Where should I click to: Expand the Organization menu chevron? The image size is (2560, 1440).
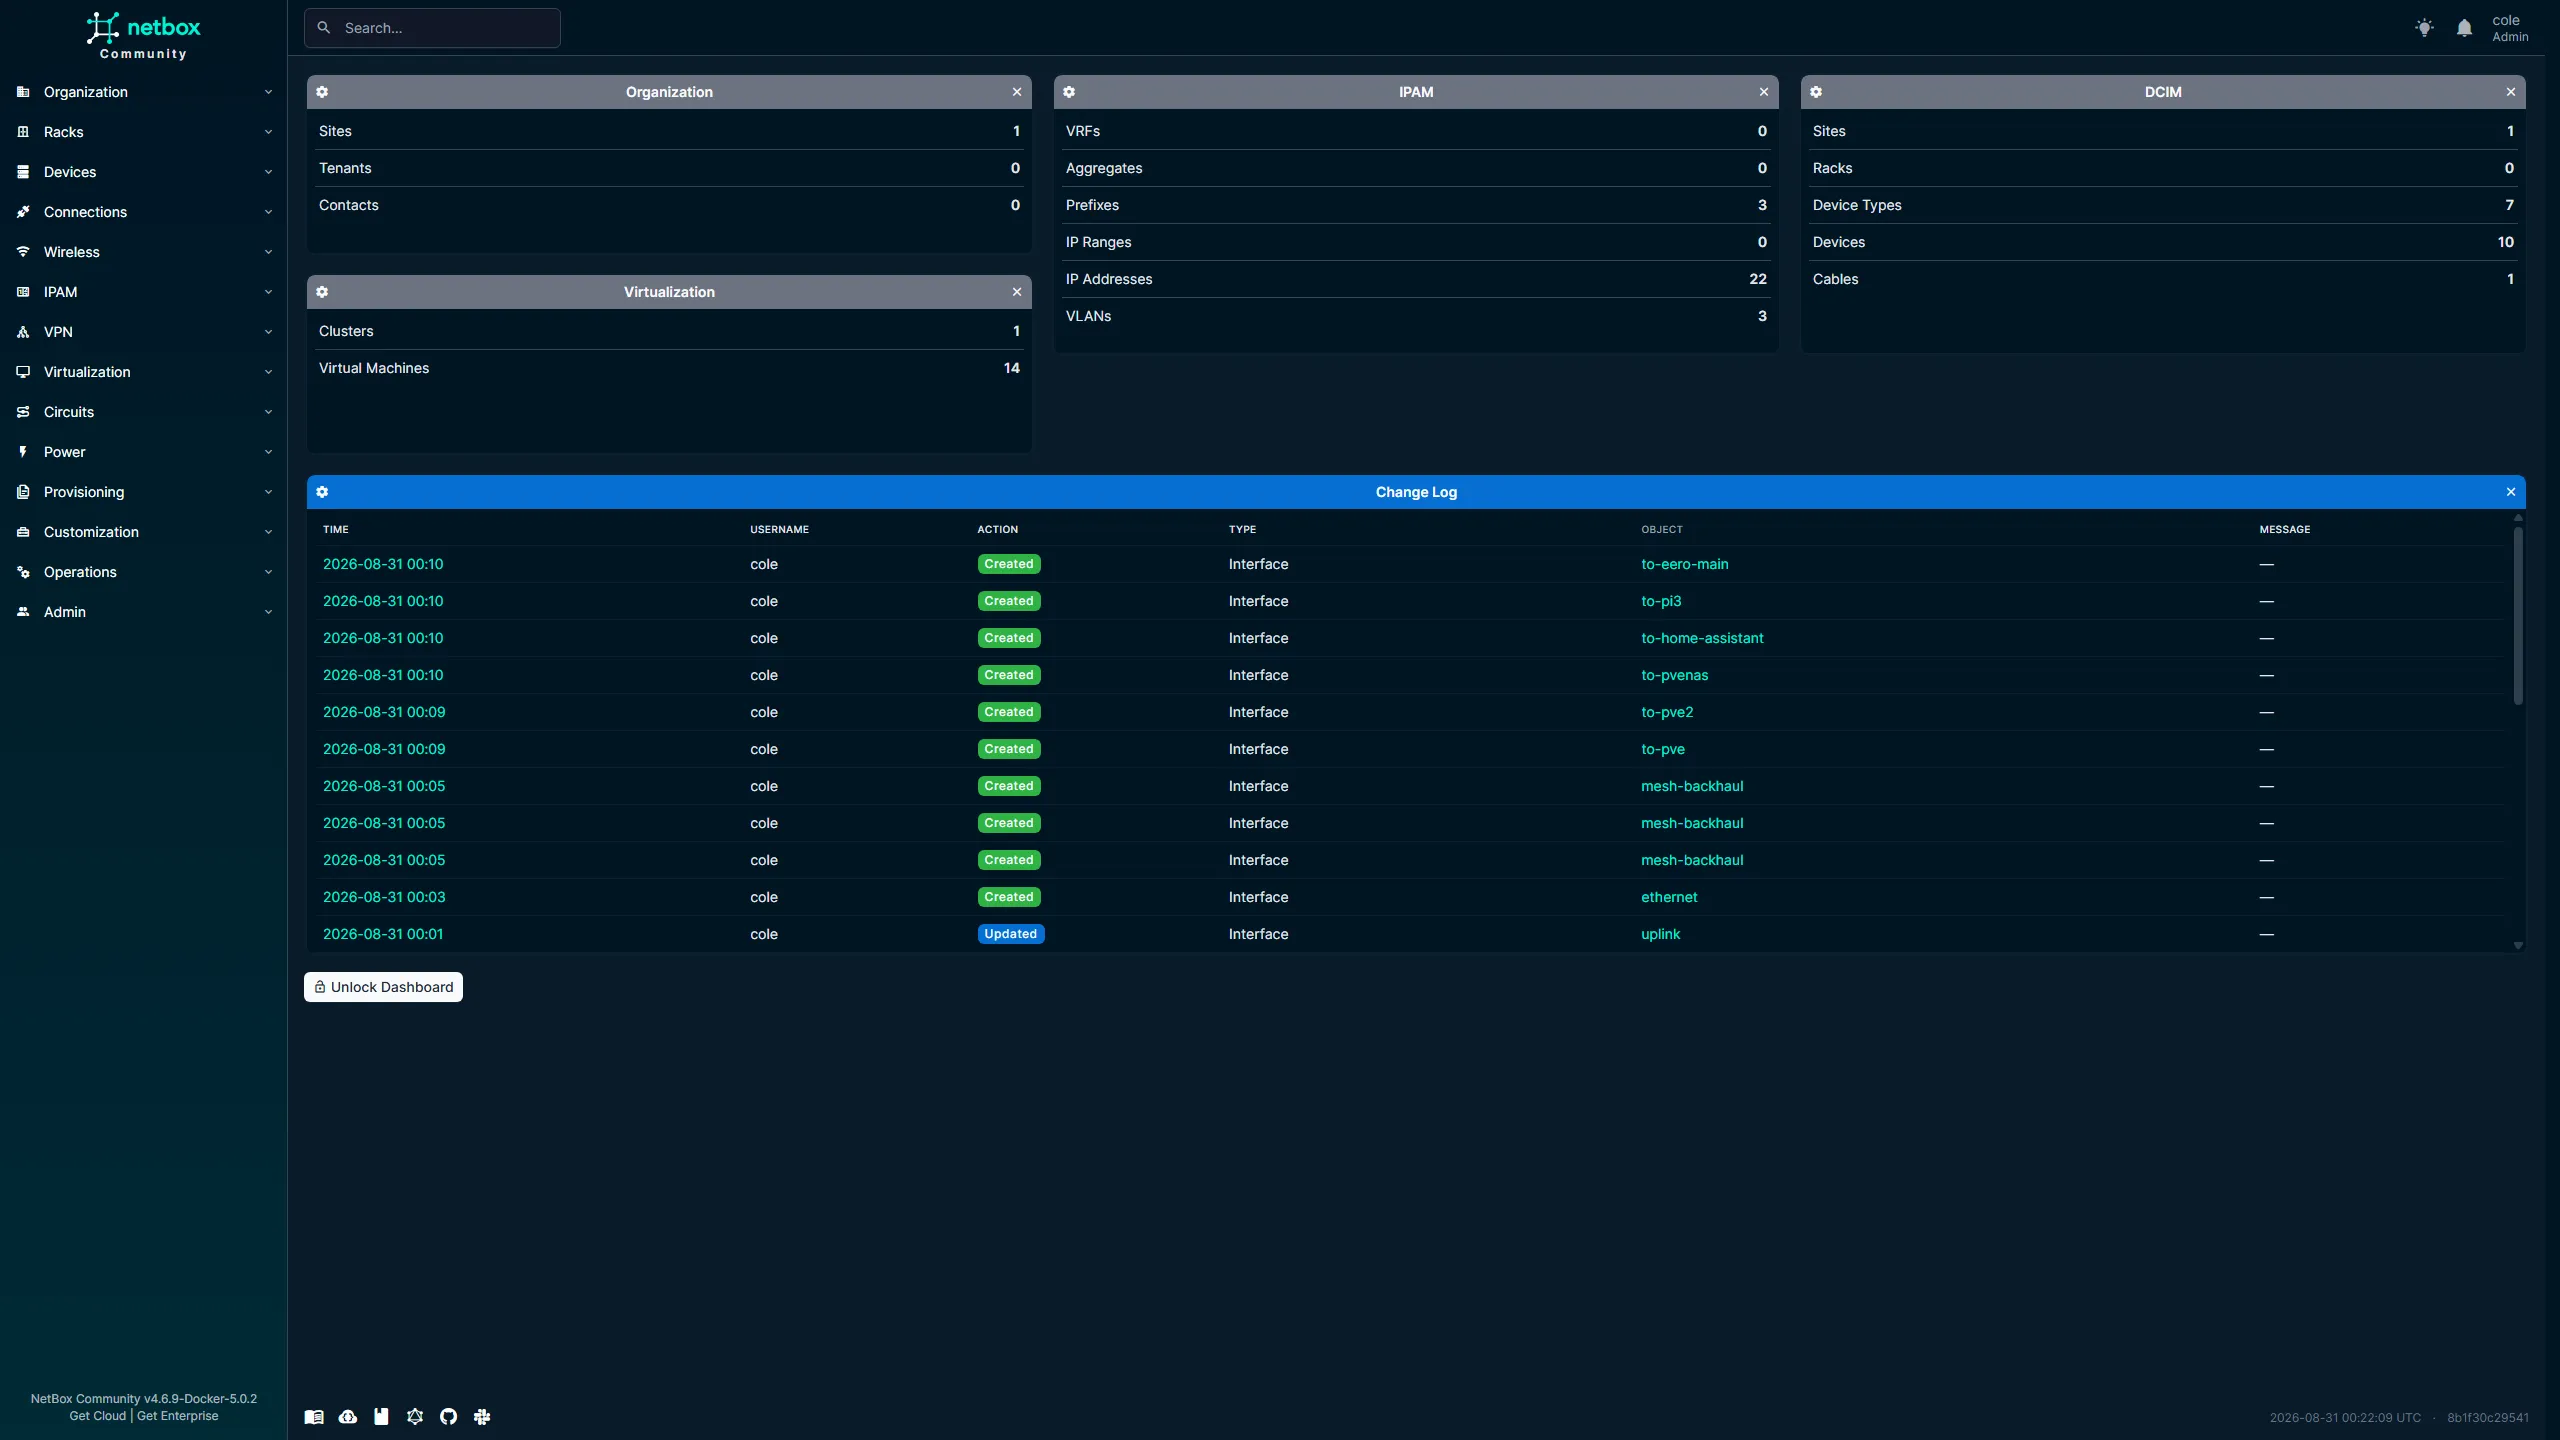[x=268, y=92]
